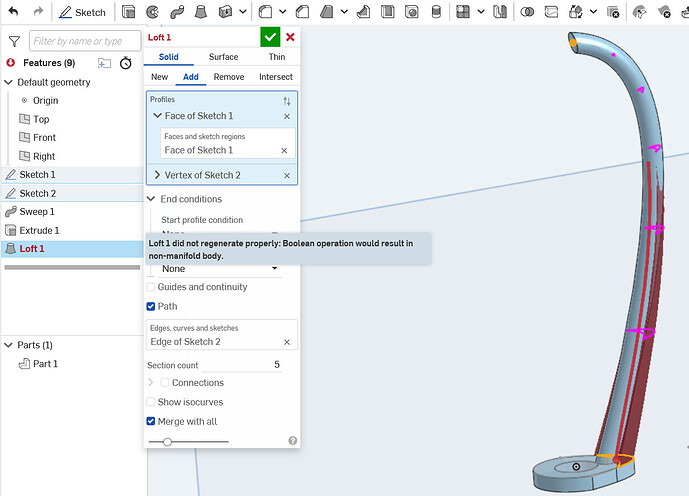689x496 pixels.
Task: Click the Undo arrow in the toolbar
Action: point(13,11)
